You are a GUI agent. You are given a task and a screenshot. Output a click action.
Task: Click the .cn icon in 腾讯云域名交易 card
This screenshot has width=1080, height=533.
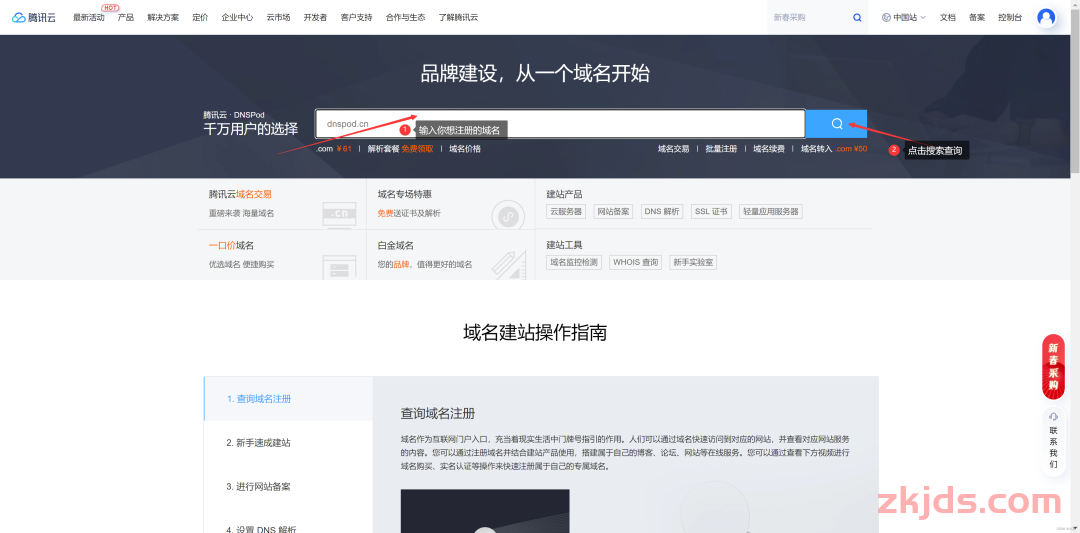click(x=339, y=214)
